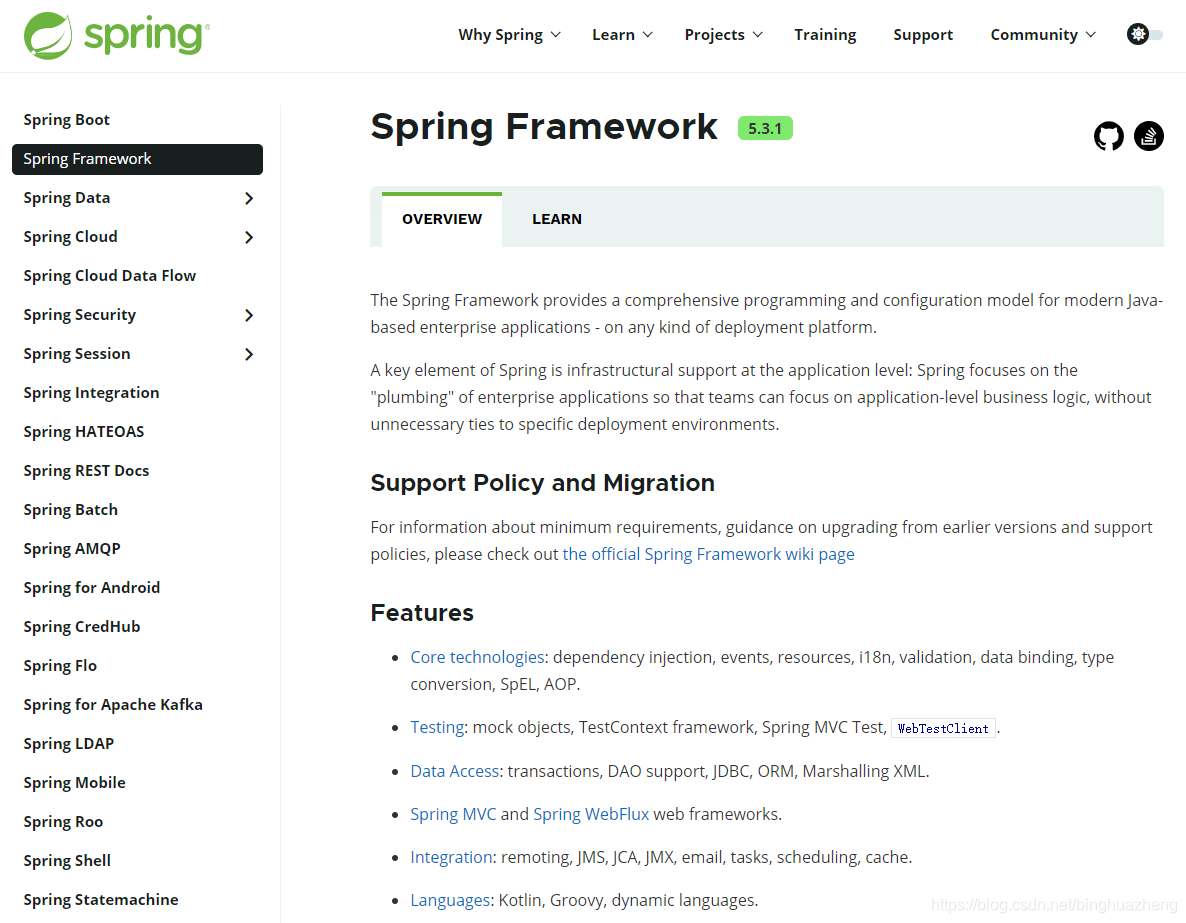Open the Spring WebFlux link
This screenshot has width=1186, height=923.
tap(591, 815)
